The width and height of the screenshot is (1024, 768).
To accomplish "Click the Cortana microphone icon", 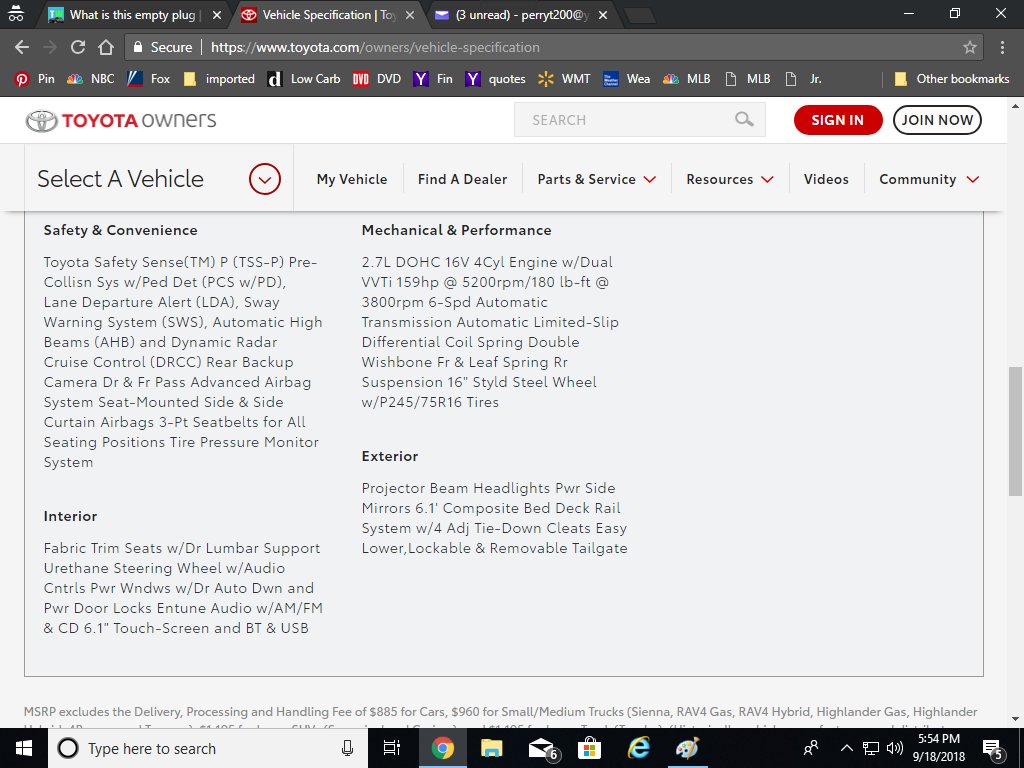I will pos(347,748).
